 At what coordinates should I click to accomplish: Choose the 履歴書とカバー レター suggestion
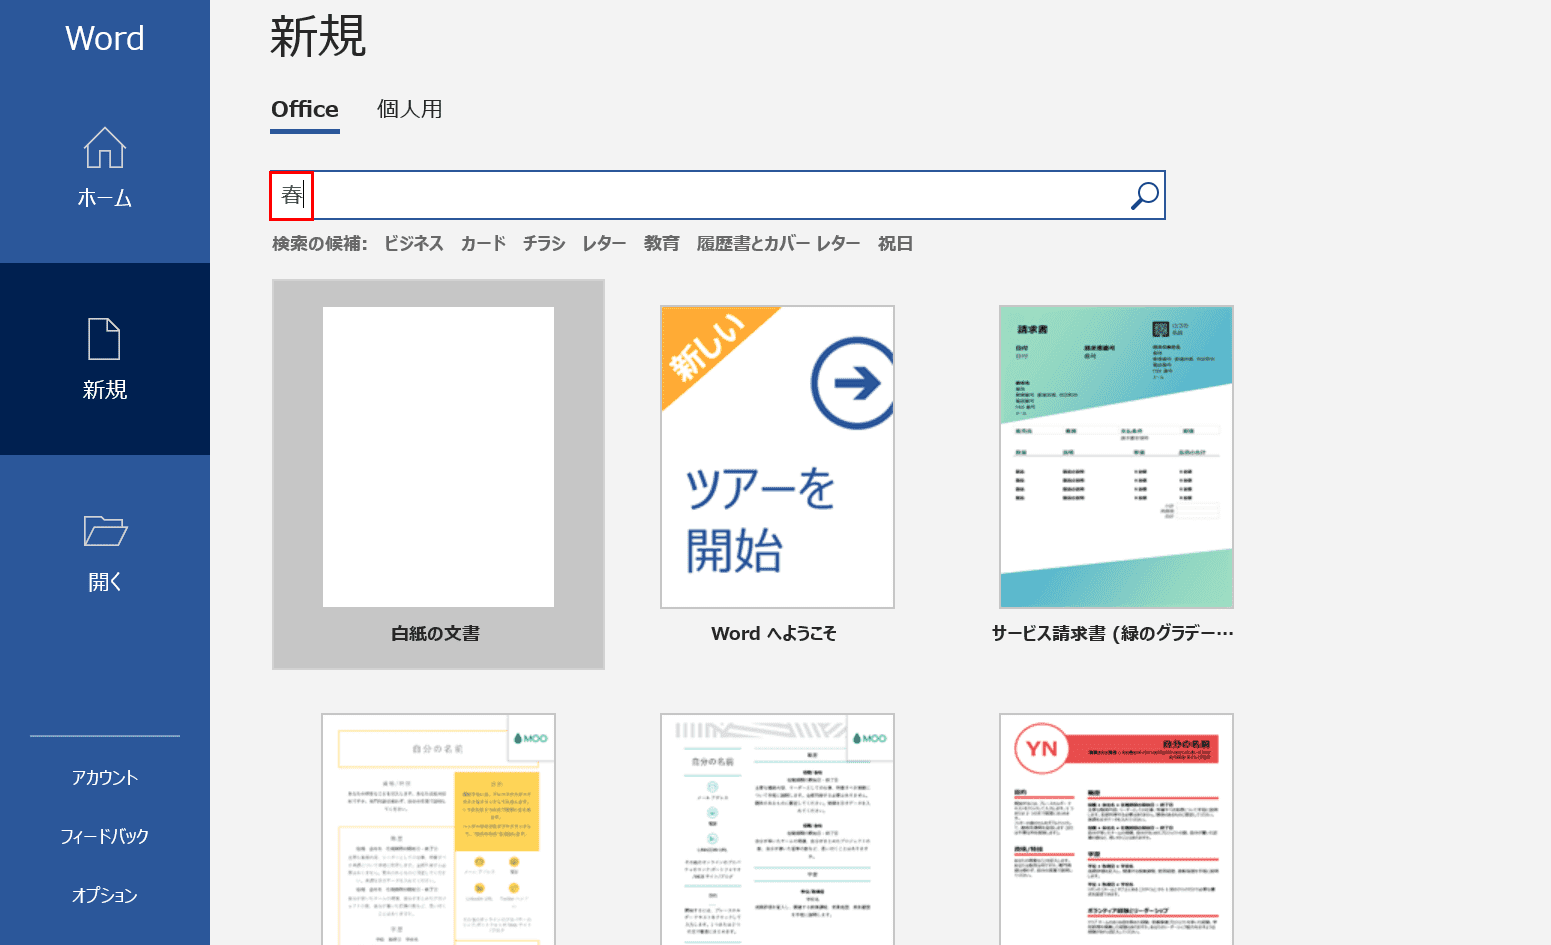[778, 243]
